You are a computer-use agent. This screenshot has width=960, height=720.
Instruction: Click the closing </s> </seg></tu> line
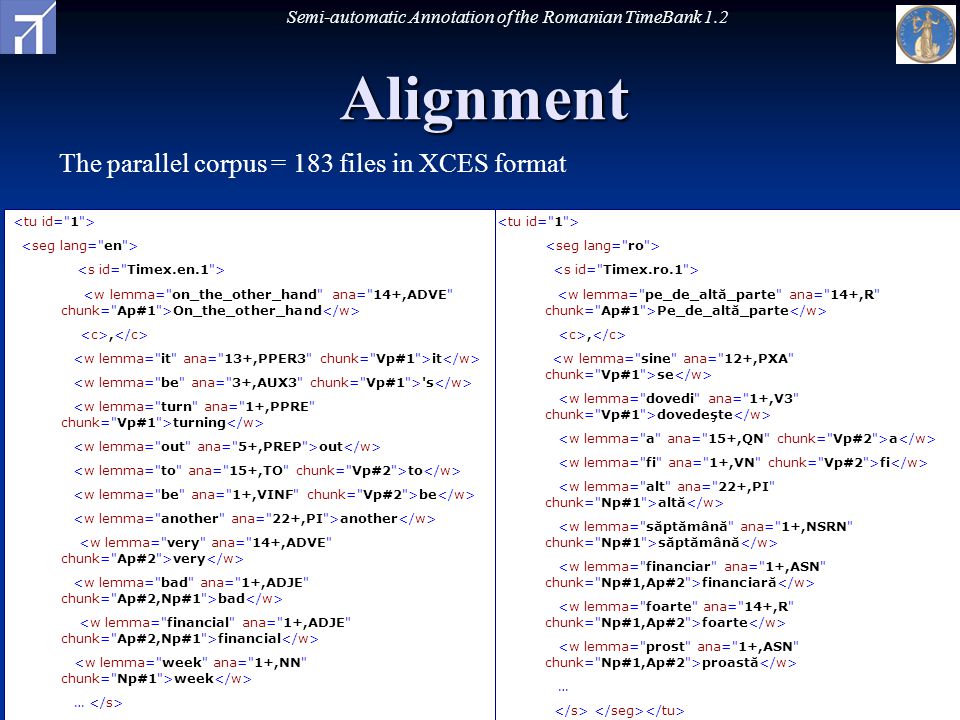tap(620, 711)
